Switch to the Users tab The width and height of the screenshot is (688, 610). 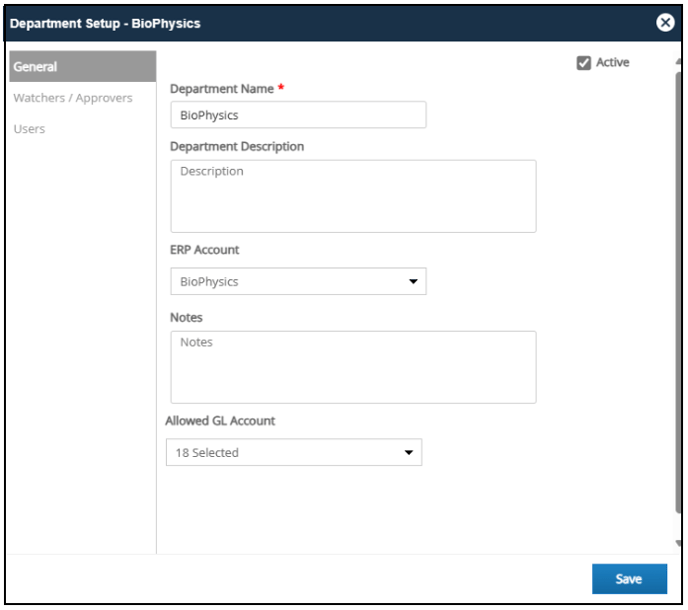point(29,129)
